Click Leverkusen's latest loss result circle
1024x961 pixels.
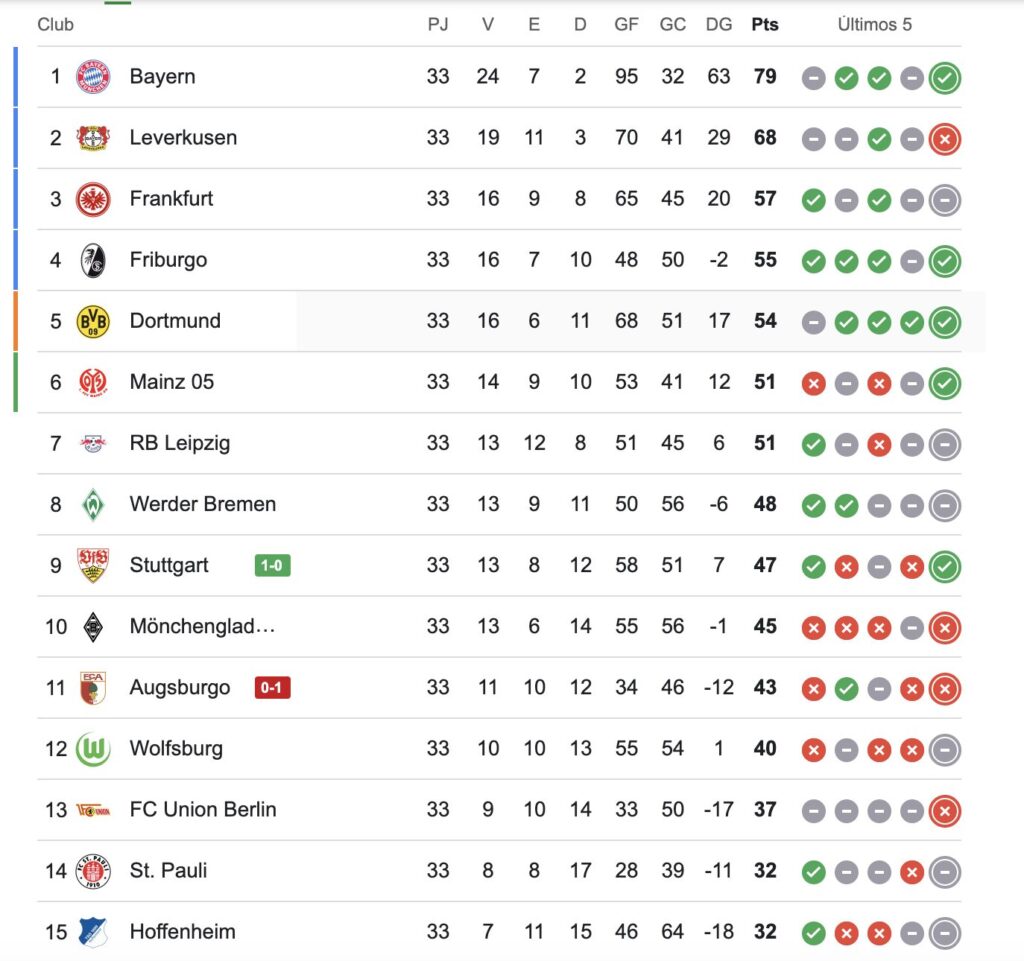click(x=944, y=139)
